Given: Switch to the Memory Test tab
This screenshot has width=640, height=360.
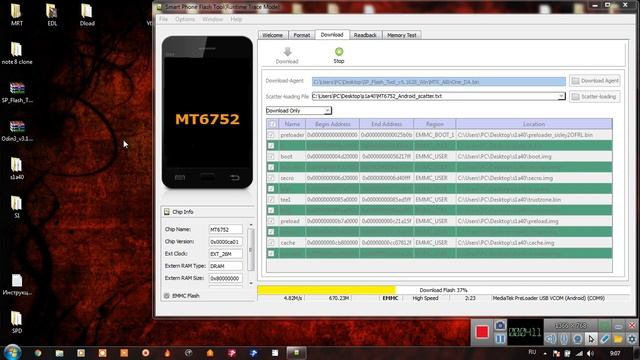Looking at the screenshot, I should pos(402,35).
